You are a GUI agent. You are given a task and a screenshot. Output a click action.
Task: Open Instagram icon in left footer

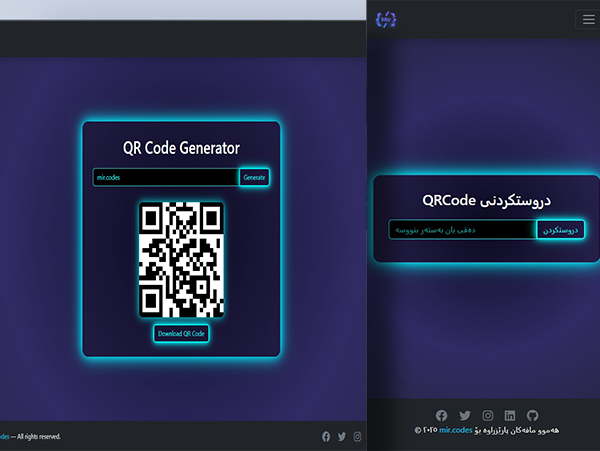point(357,436)
